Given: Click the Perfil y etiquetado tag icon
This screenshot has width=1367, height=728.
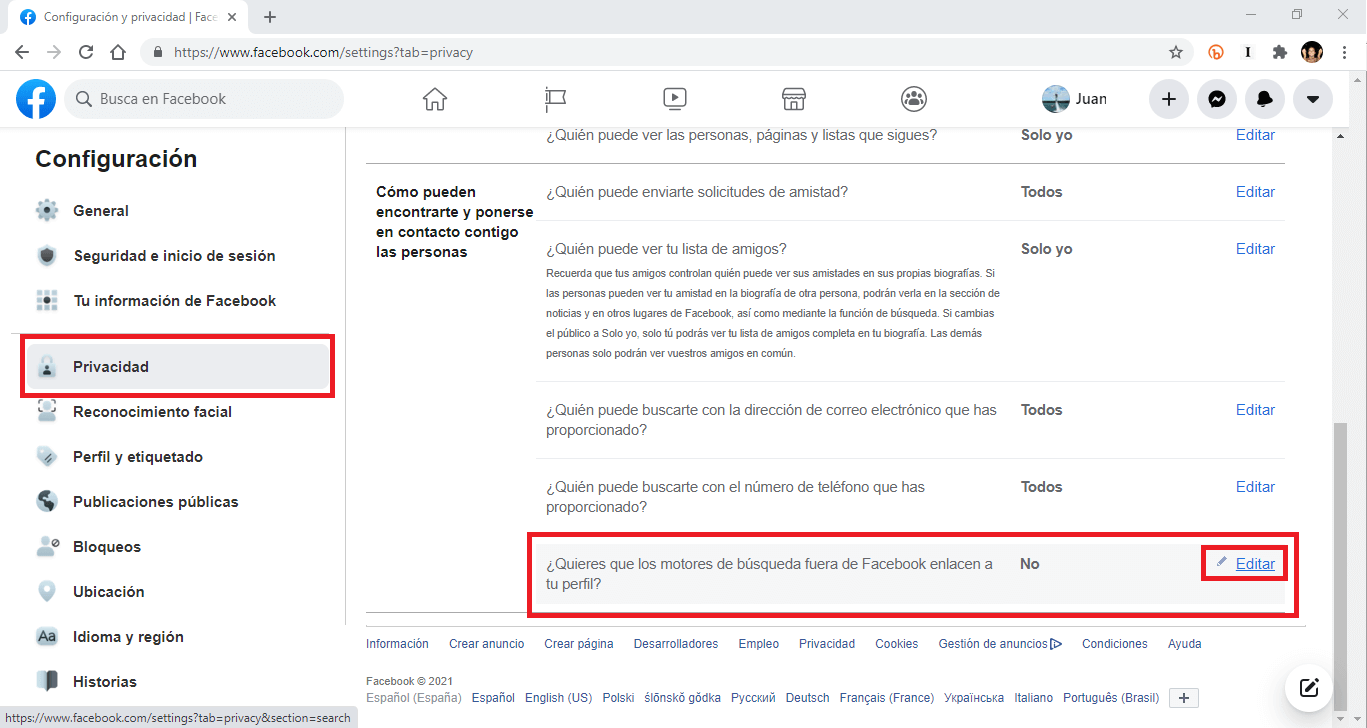Looking at the screenshot, I should coord(47,457).
